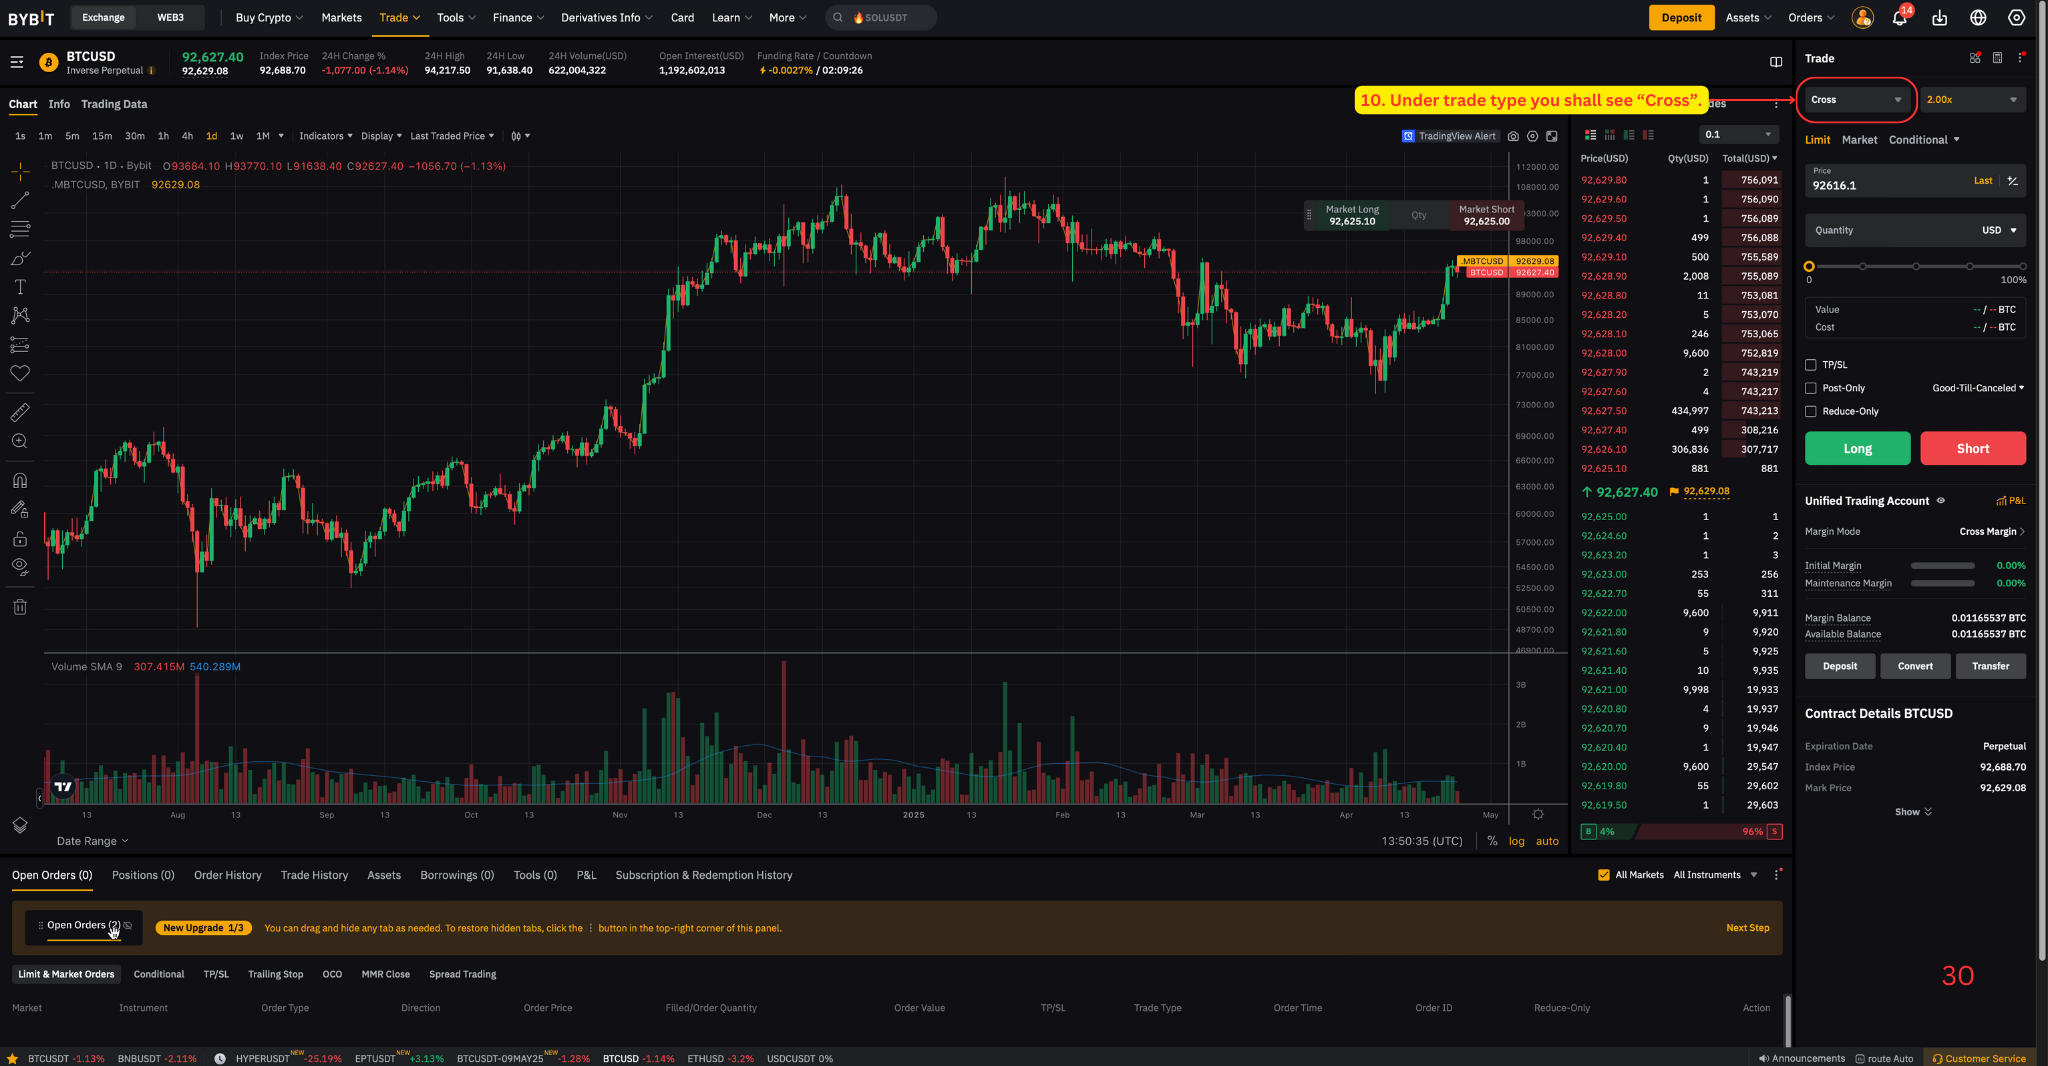Viewport: 2048px width, 1066px height.
Task: Open chart settings gear next to camera
Action: click(x=1532, y=136)
